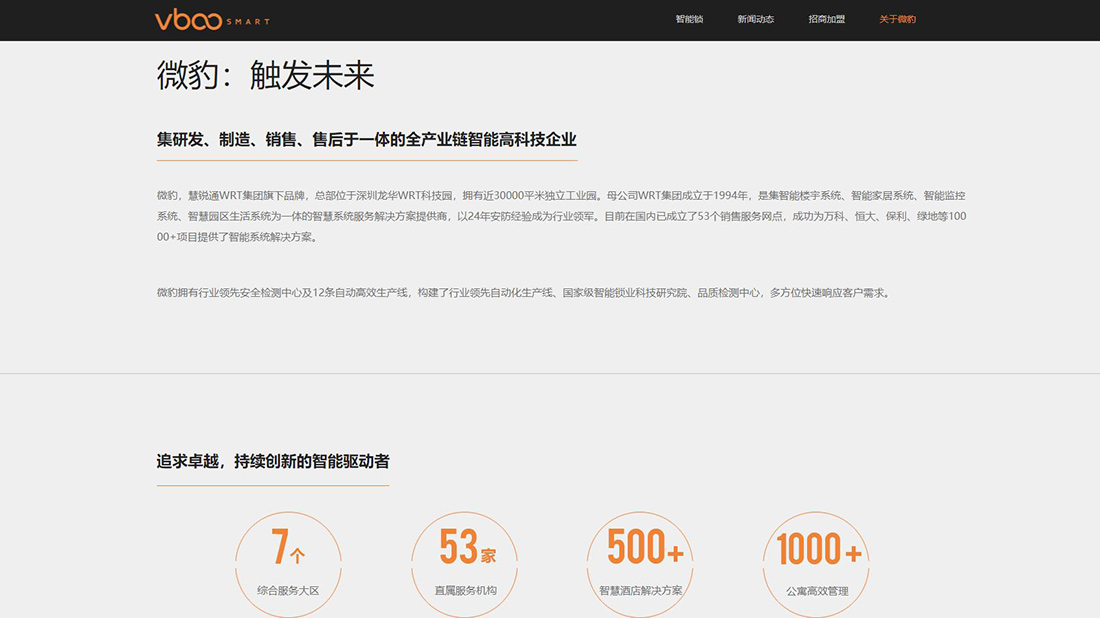Click the 500+ statistic number

[645, 547]
